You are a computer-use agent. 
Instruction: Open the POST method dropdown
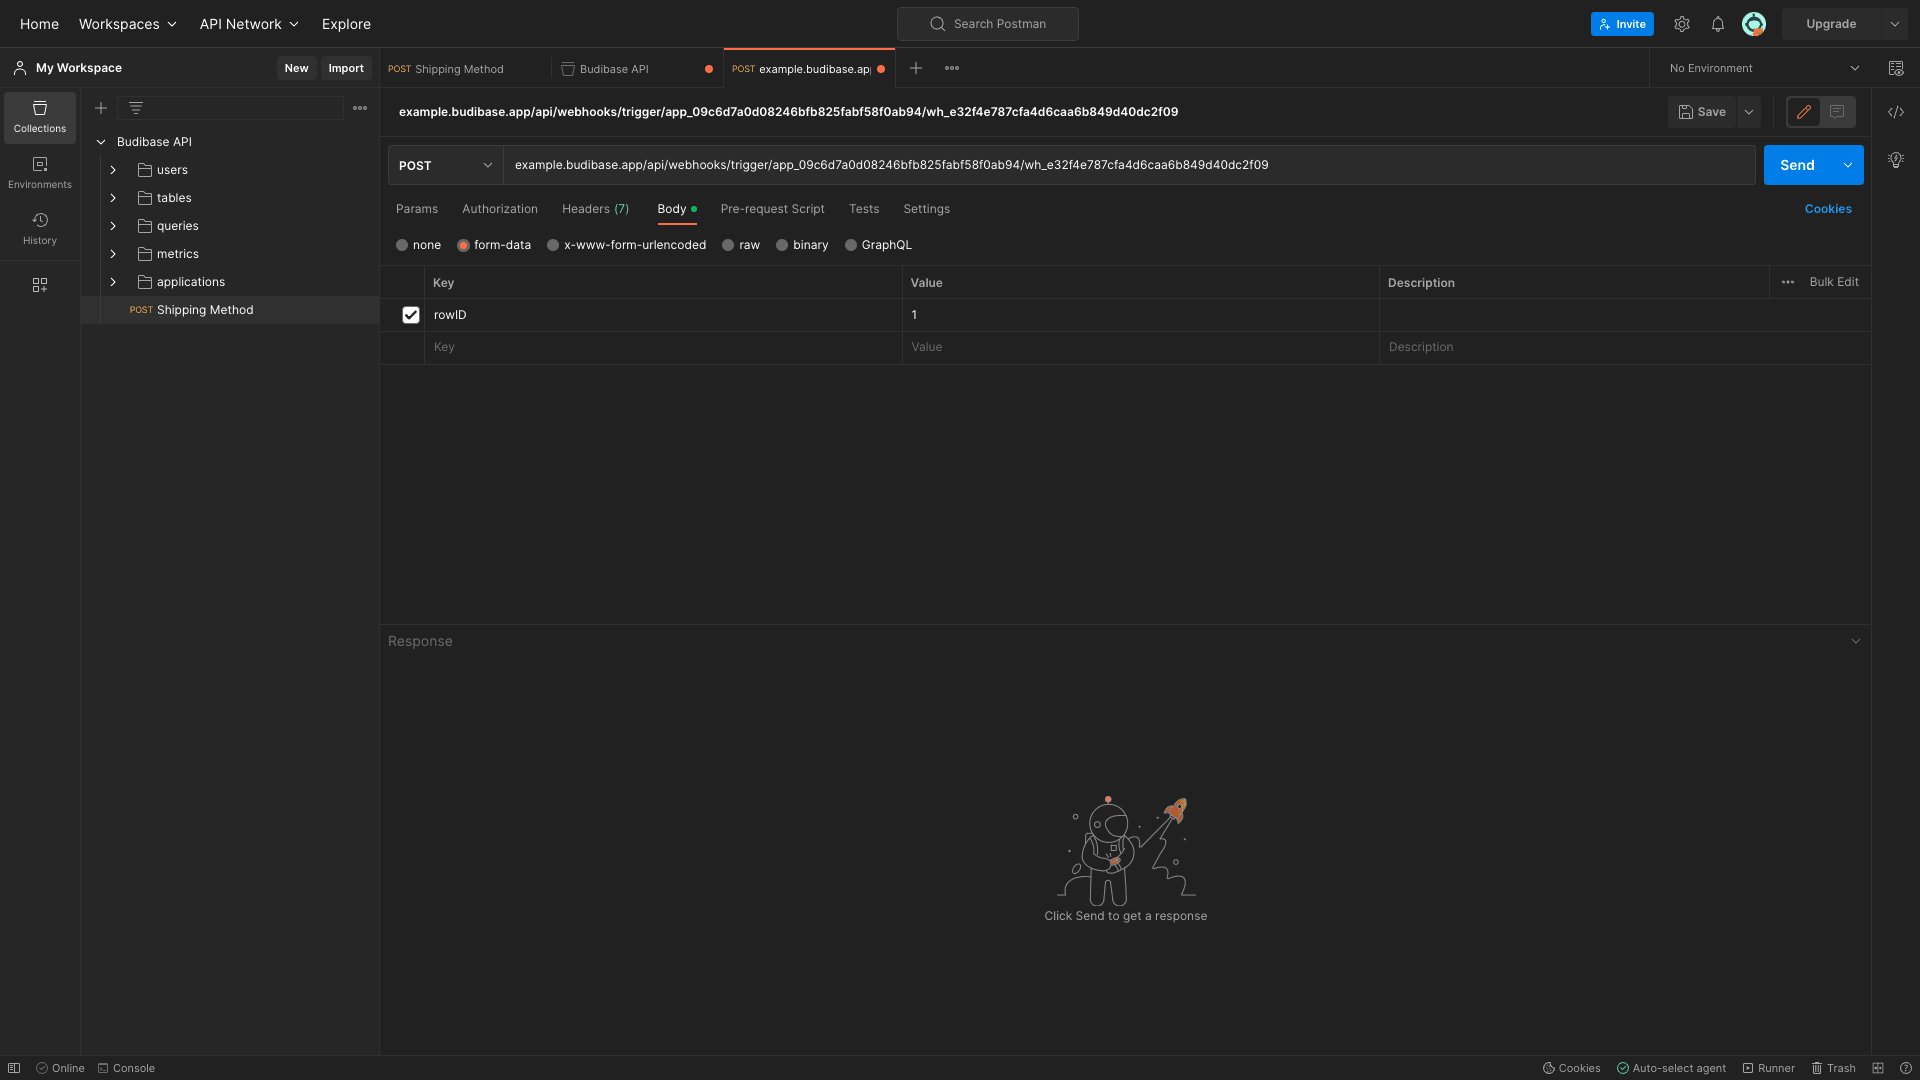tap(445, 165)
